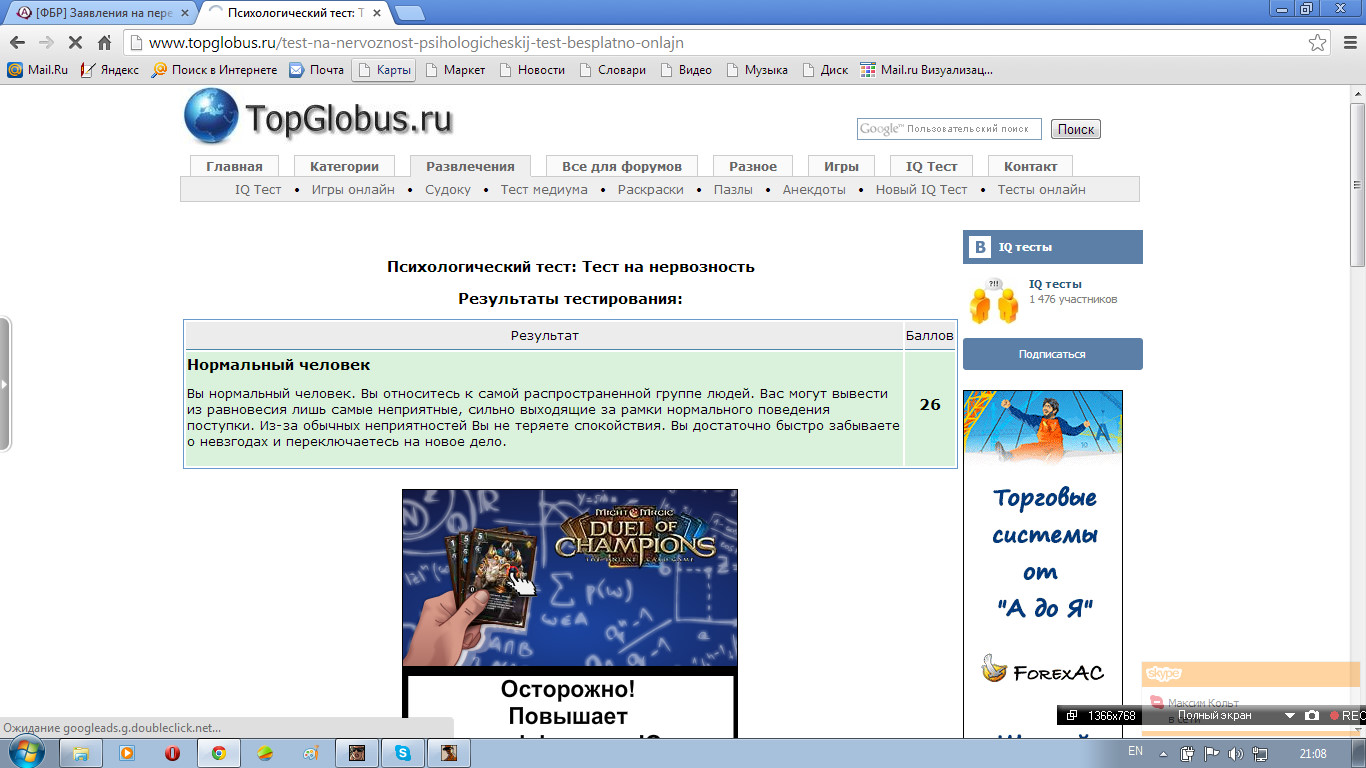Open the Игры site menu tab
1366x768 pixels.
tap(841, 166)
